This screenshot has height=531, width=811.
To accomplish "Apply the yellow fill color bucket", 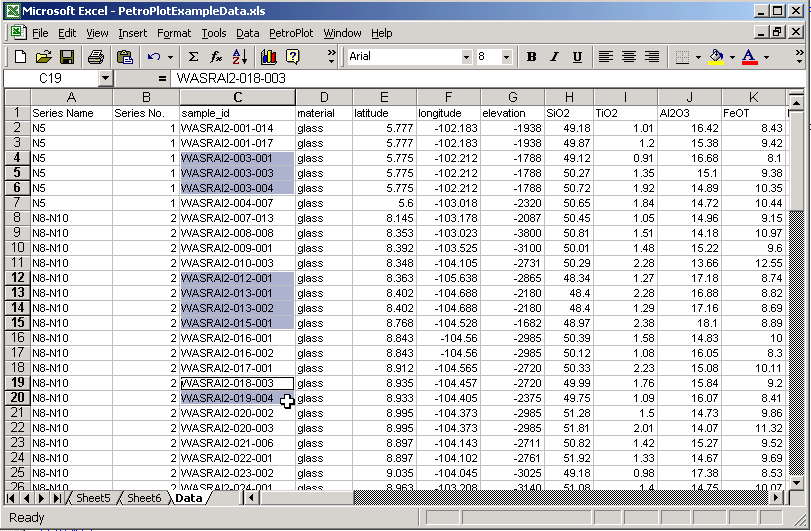I will (x=716, y=57).
